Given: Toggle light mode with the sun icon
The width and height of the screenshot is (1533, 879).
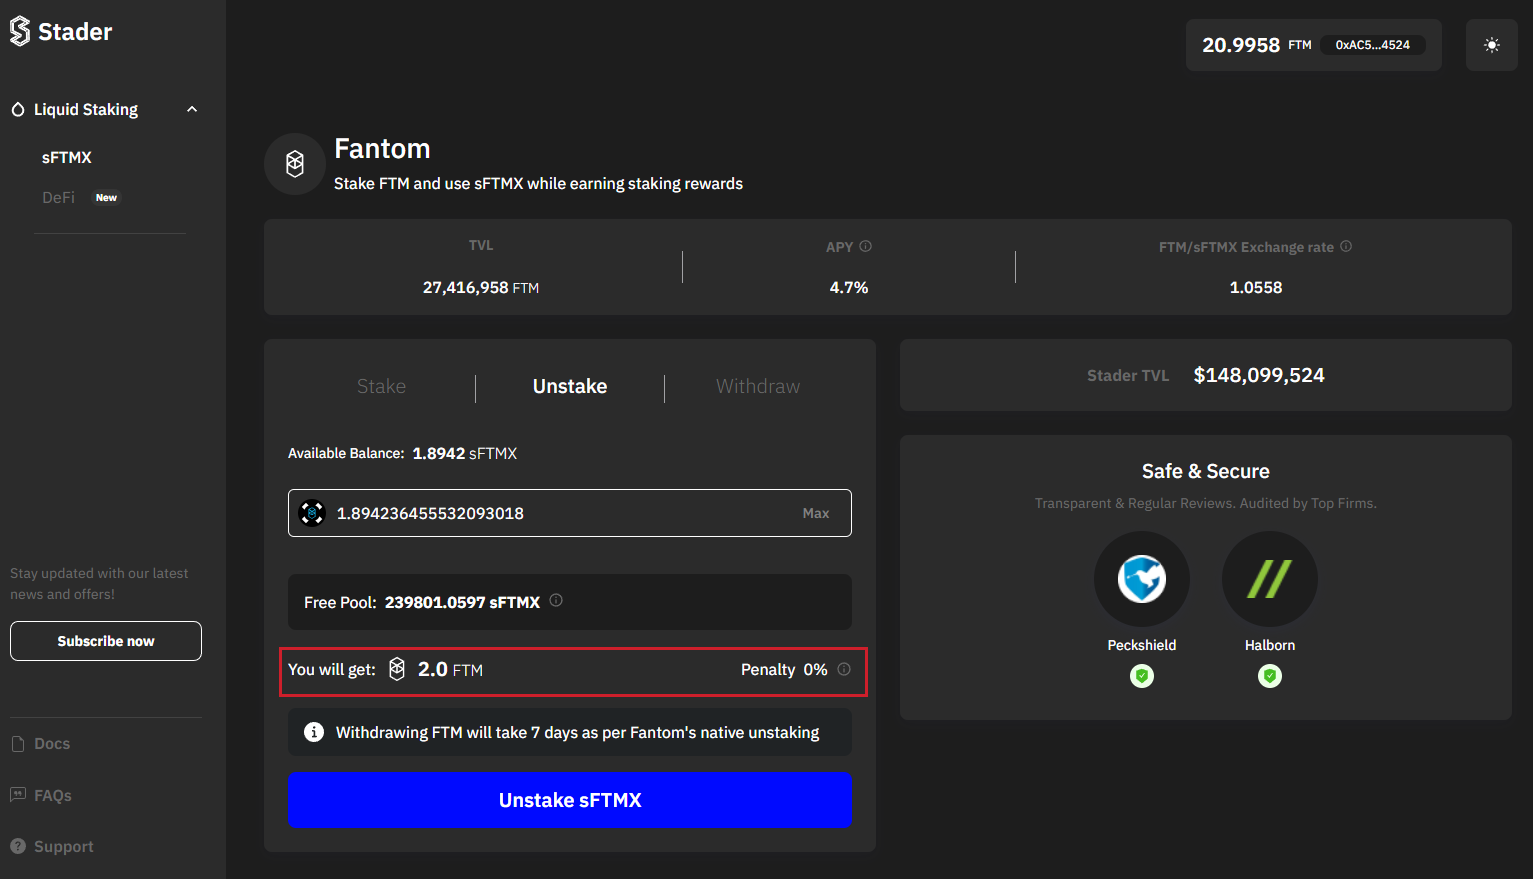Looking at the screenshot, I should (1491, 45).
